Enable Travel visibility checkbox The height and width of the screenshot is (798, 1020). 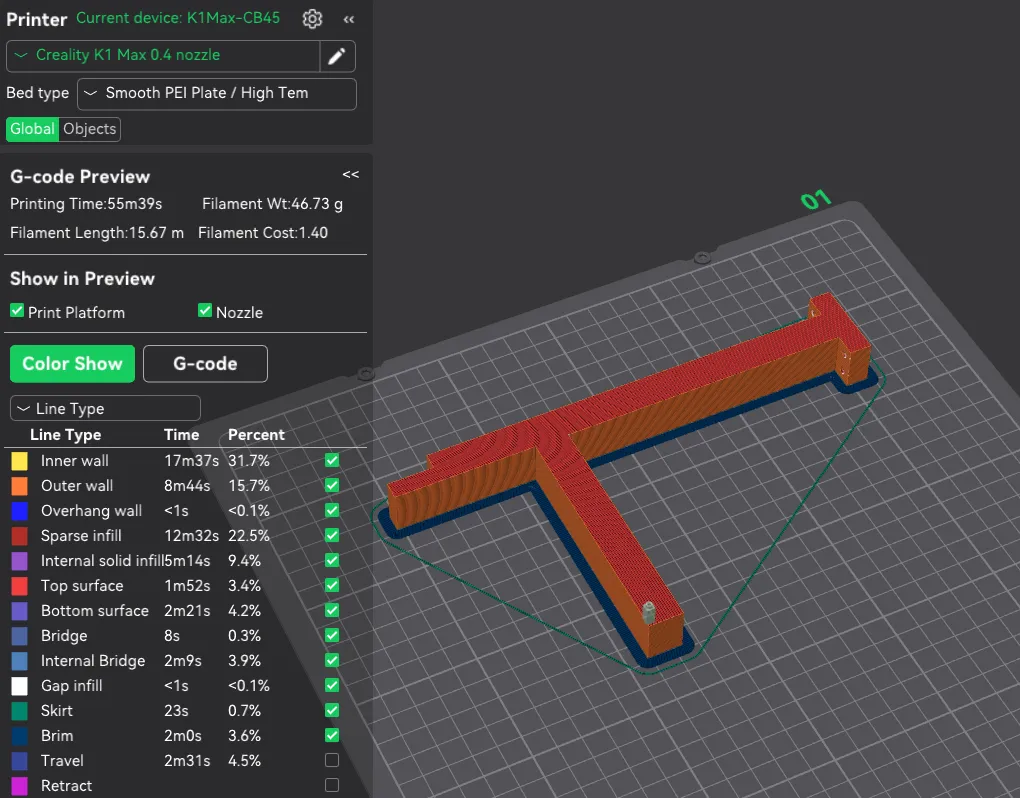(x=332, y=760)
